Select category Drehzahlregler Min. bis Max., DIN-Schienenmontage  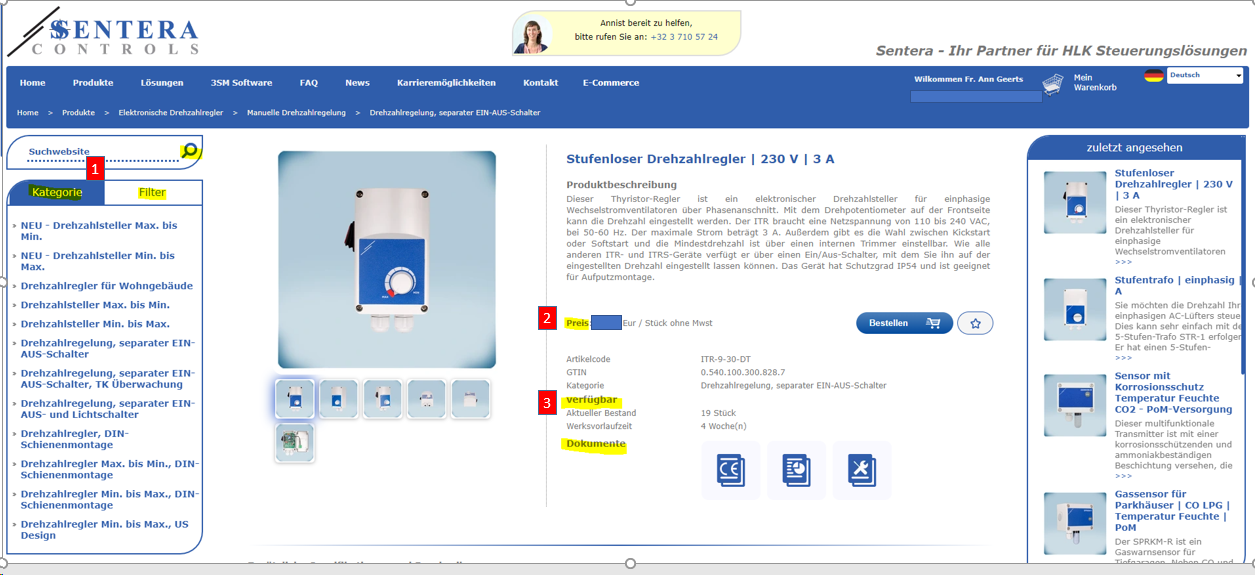(x=110, y=499)
